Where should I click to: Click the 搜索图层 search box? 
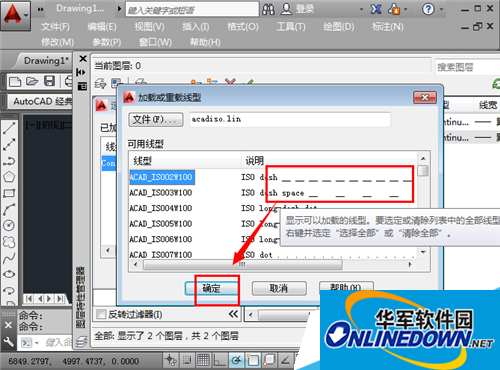pyautogui.click(x=467, y=67)
